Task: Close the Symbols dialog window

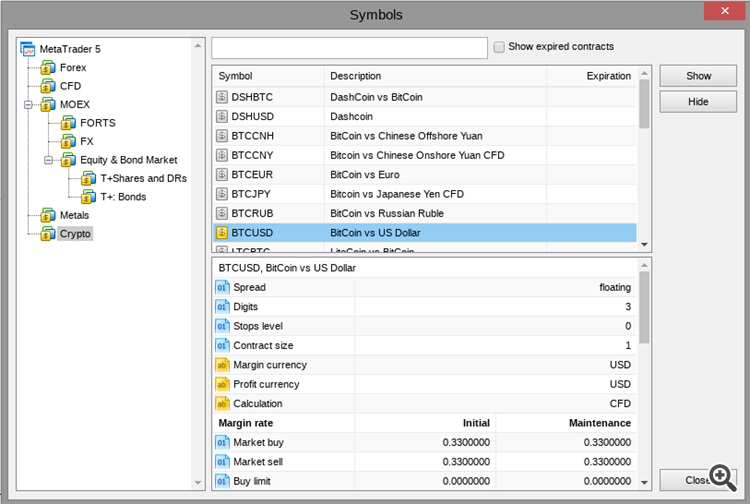Action: pos(724,11)
